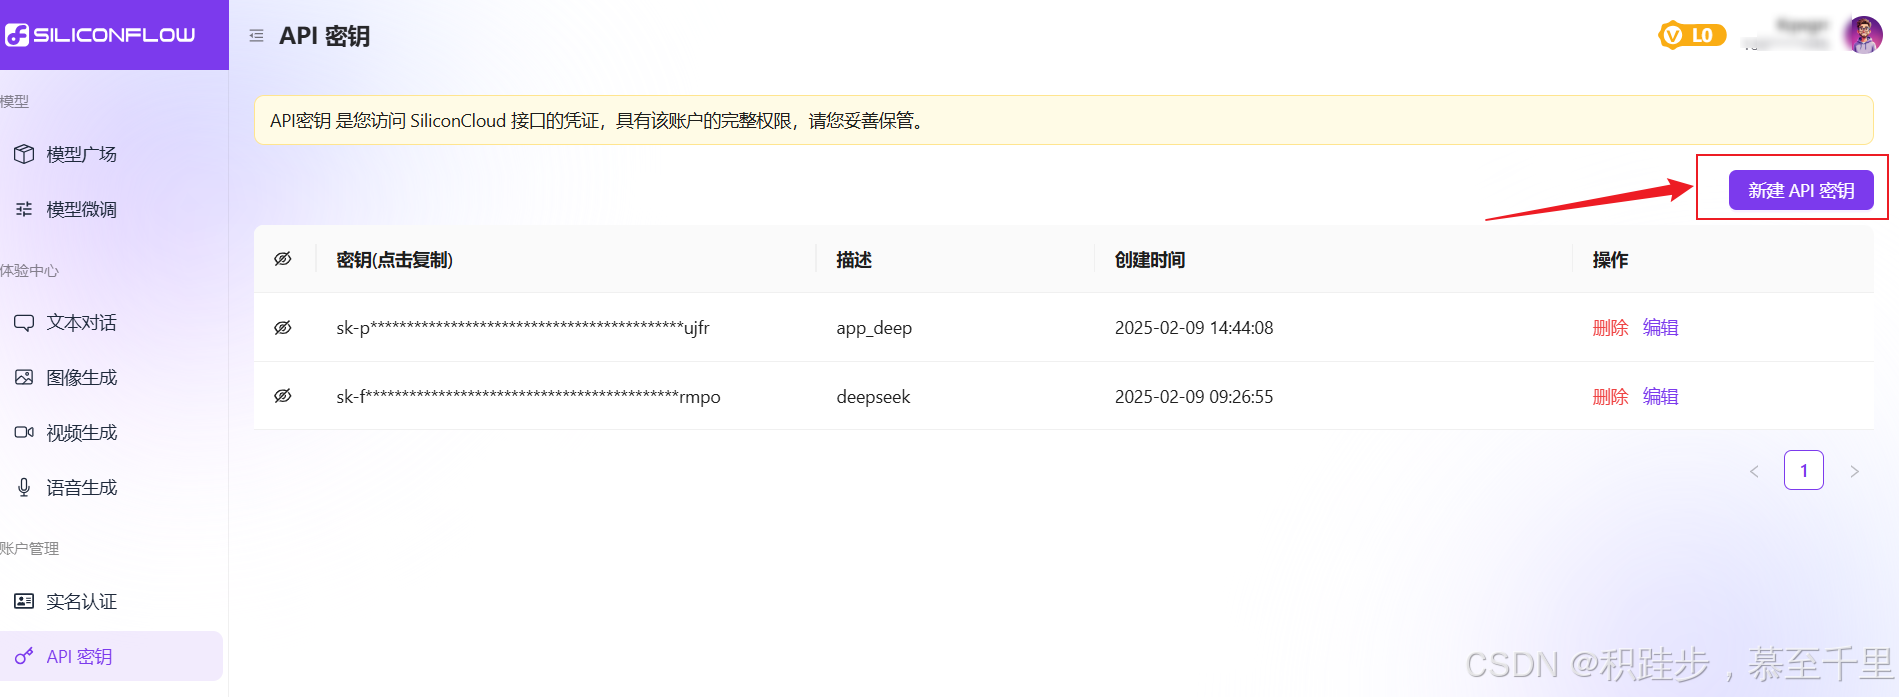
Task: Reveal the deepseek key with its eye icon
Action: [x=283, y=396]
